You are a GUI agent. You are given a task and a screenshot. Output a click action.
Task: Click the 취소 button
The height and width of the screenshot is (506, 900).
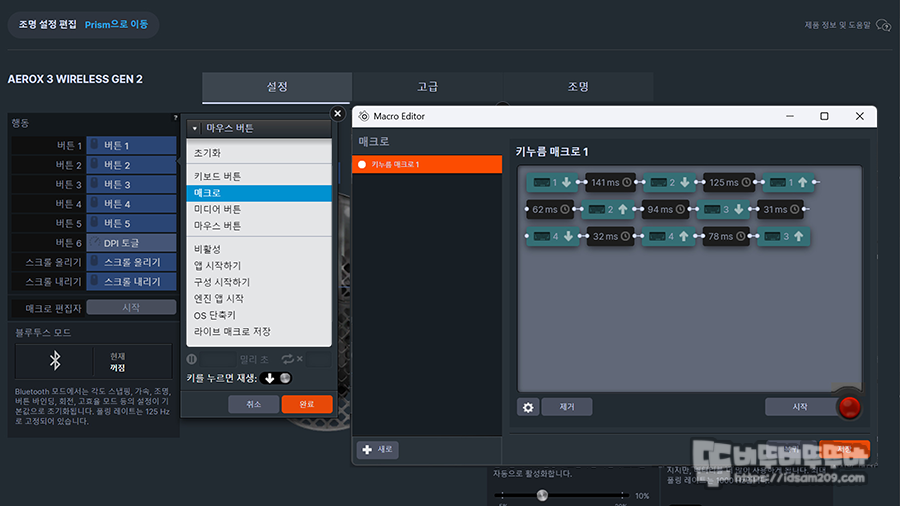coord(254,404)
